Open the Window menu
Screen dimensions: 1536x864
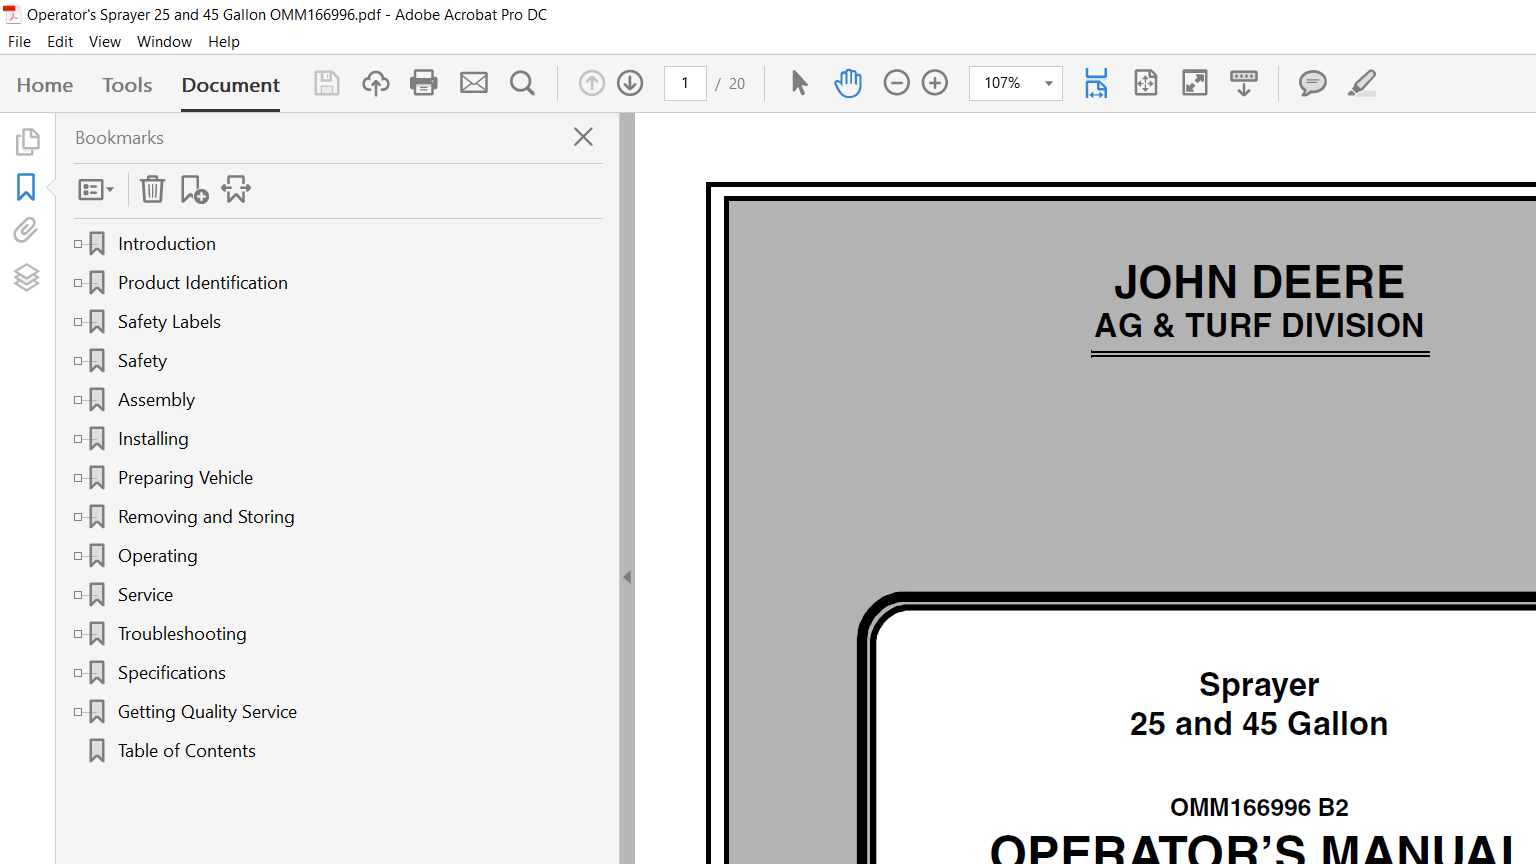coord(164,42)
